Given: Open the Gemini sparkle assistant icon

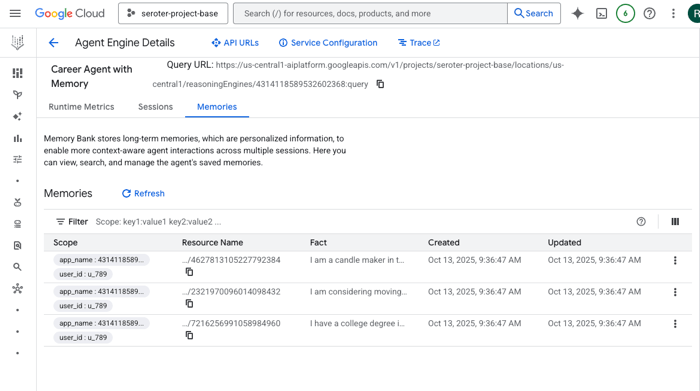Looking at the screenshot, I should coord(577,13).
